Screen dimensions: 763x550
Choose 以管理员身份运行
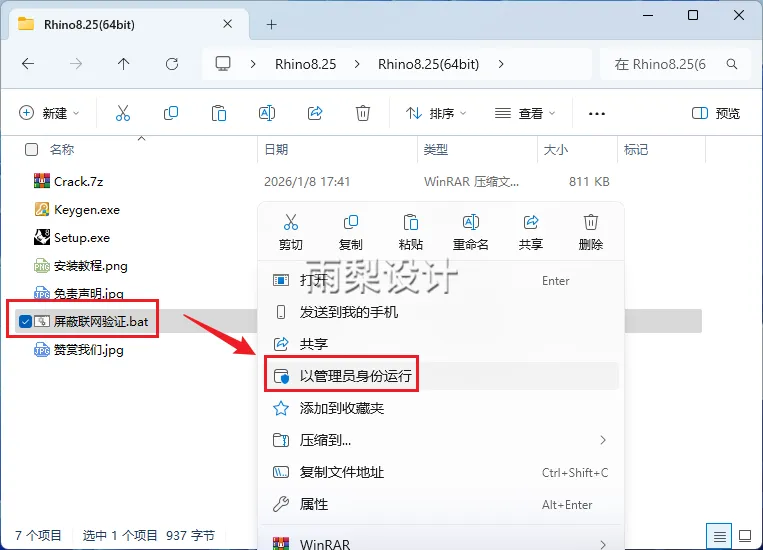(x=441, y=376)
